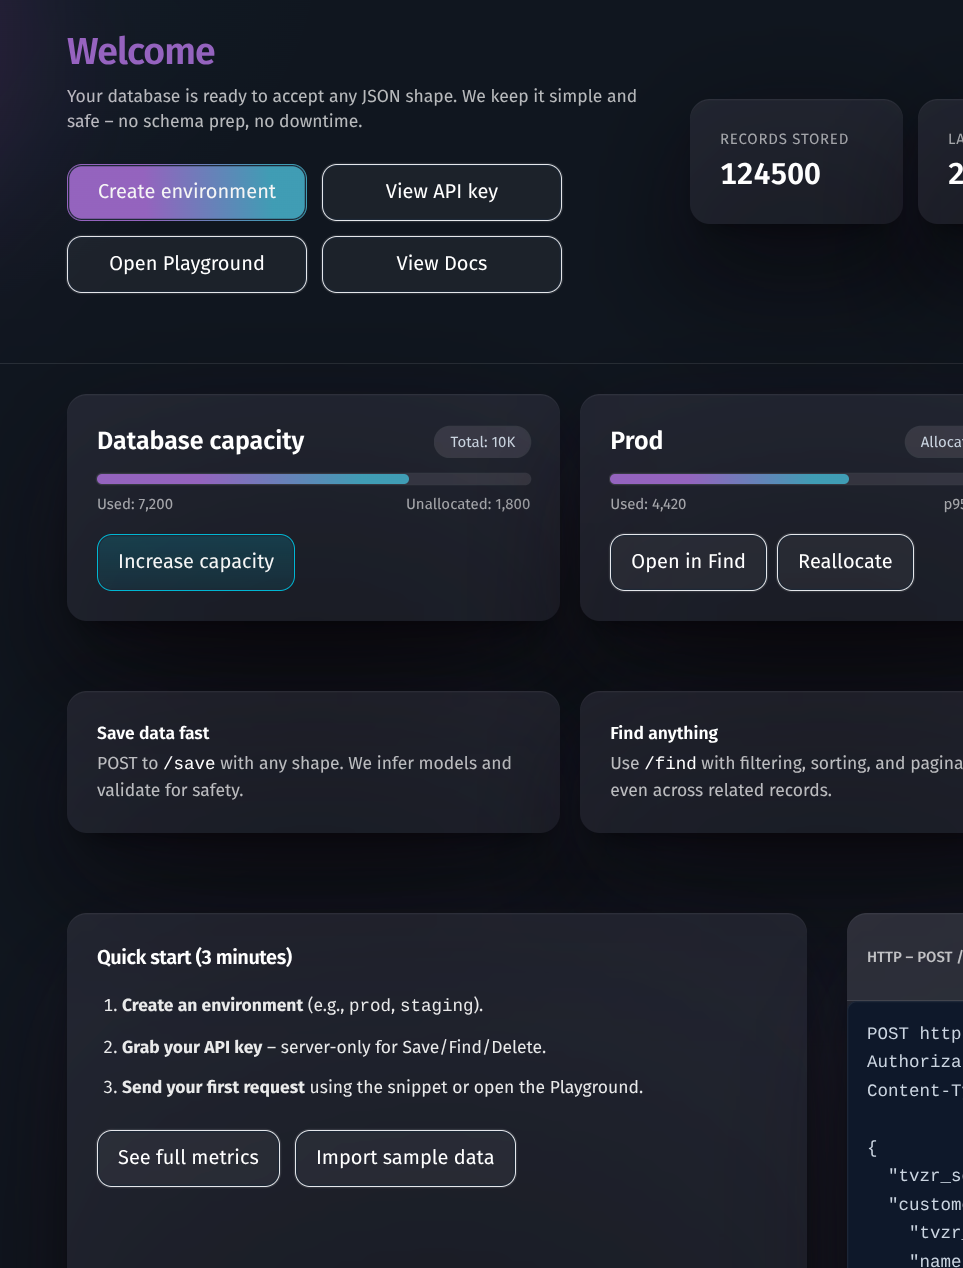Click the Grab your API key step
The width and height of the screenshot is (963, 1268).
tap(334, 1047)
